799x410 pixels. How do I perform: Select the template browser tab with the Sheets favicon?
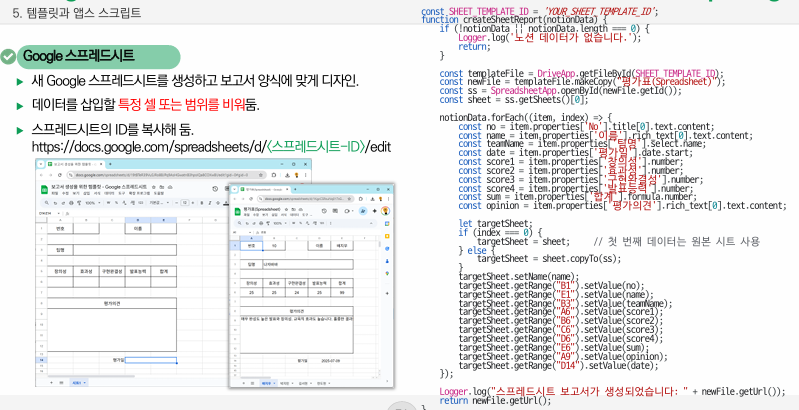pos(75,164)
